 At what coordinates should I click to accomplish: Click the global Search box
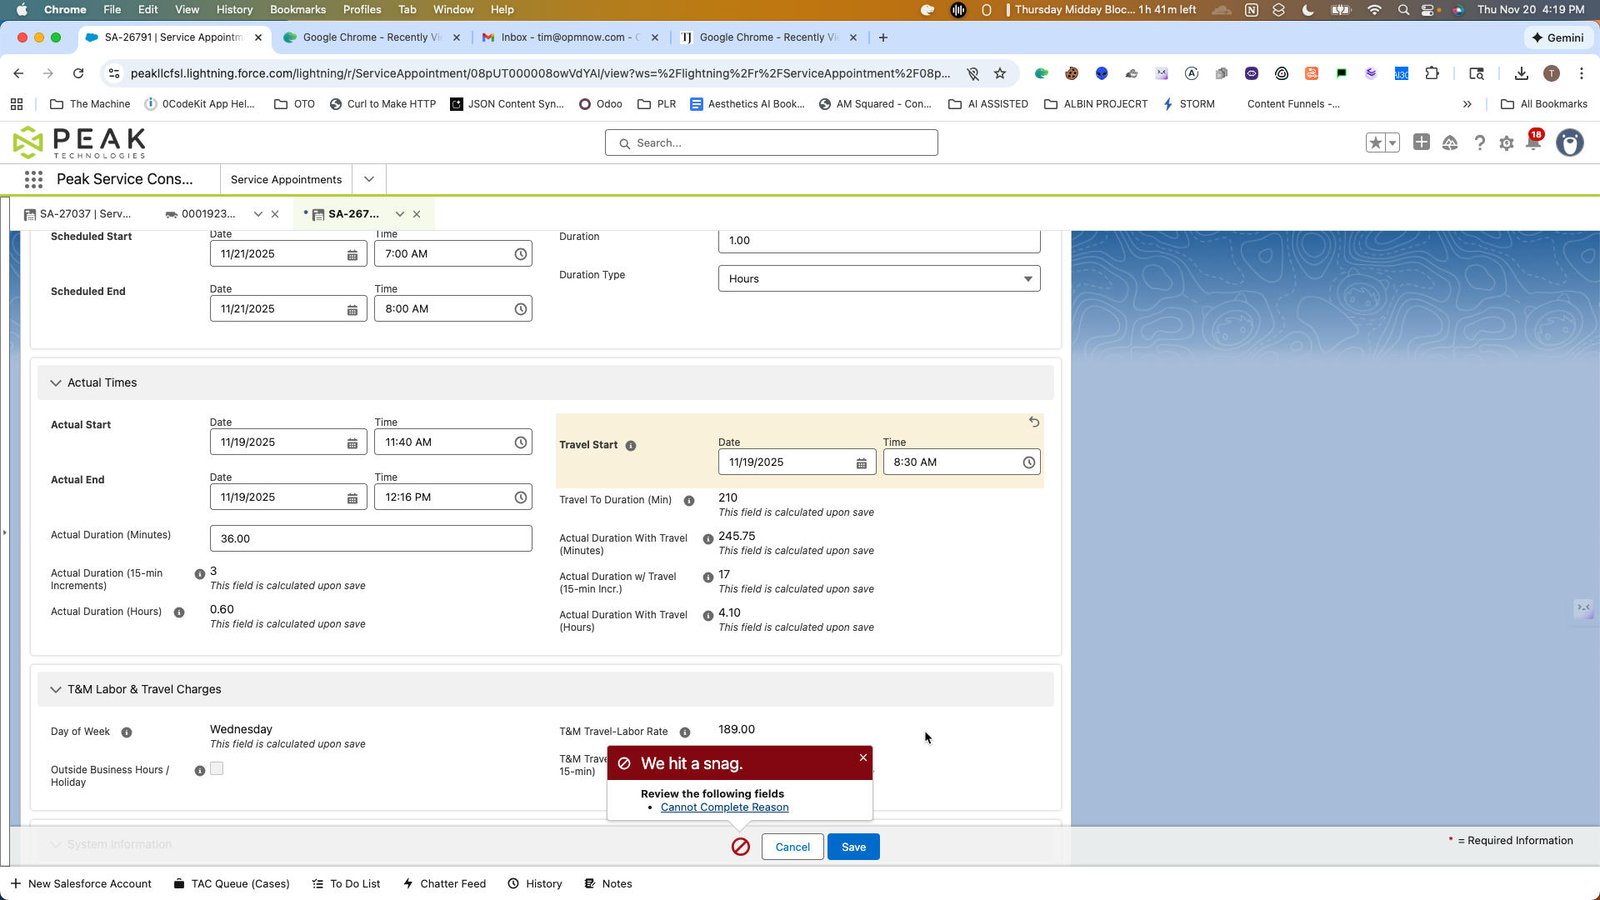click(771, 143)
